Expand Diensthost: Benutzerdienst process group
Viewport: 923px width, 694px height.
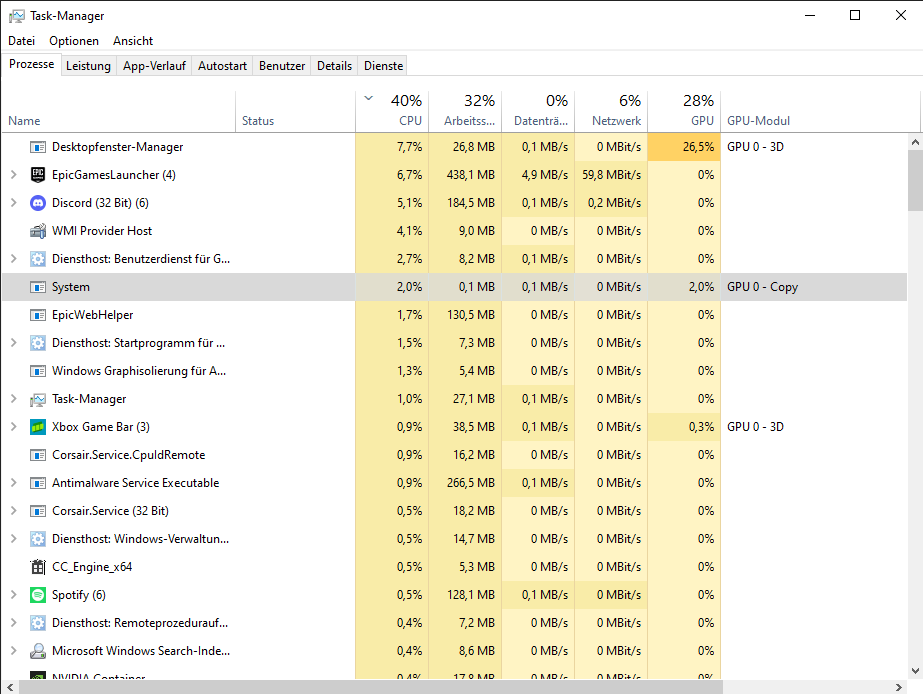14,259
